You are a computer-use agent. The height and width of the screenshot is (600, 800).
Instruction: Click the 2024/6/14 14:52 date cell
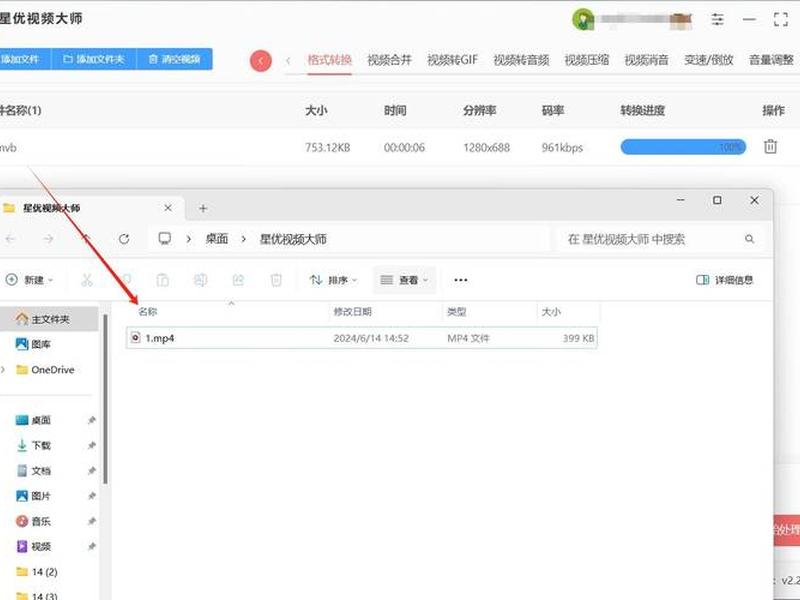tap(371, 338)
